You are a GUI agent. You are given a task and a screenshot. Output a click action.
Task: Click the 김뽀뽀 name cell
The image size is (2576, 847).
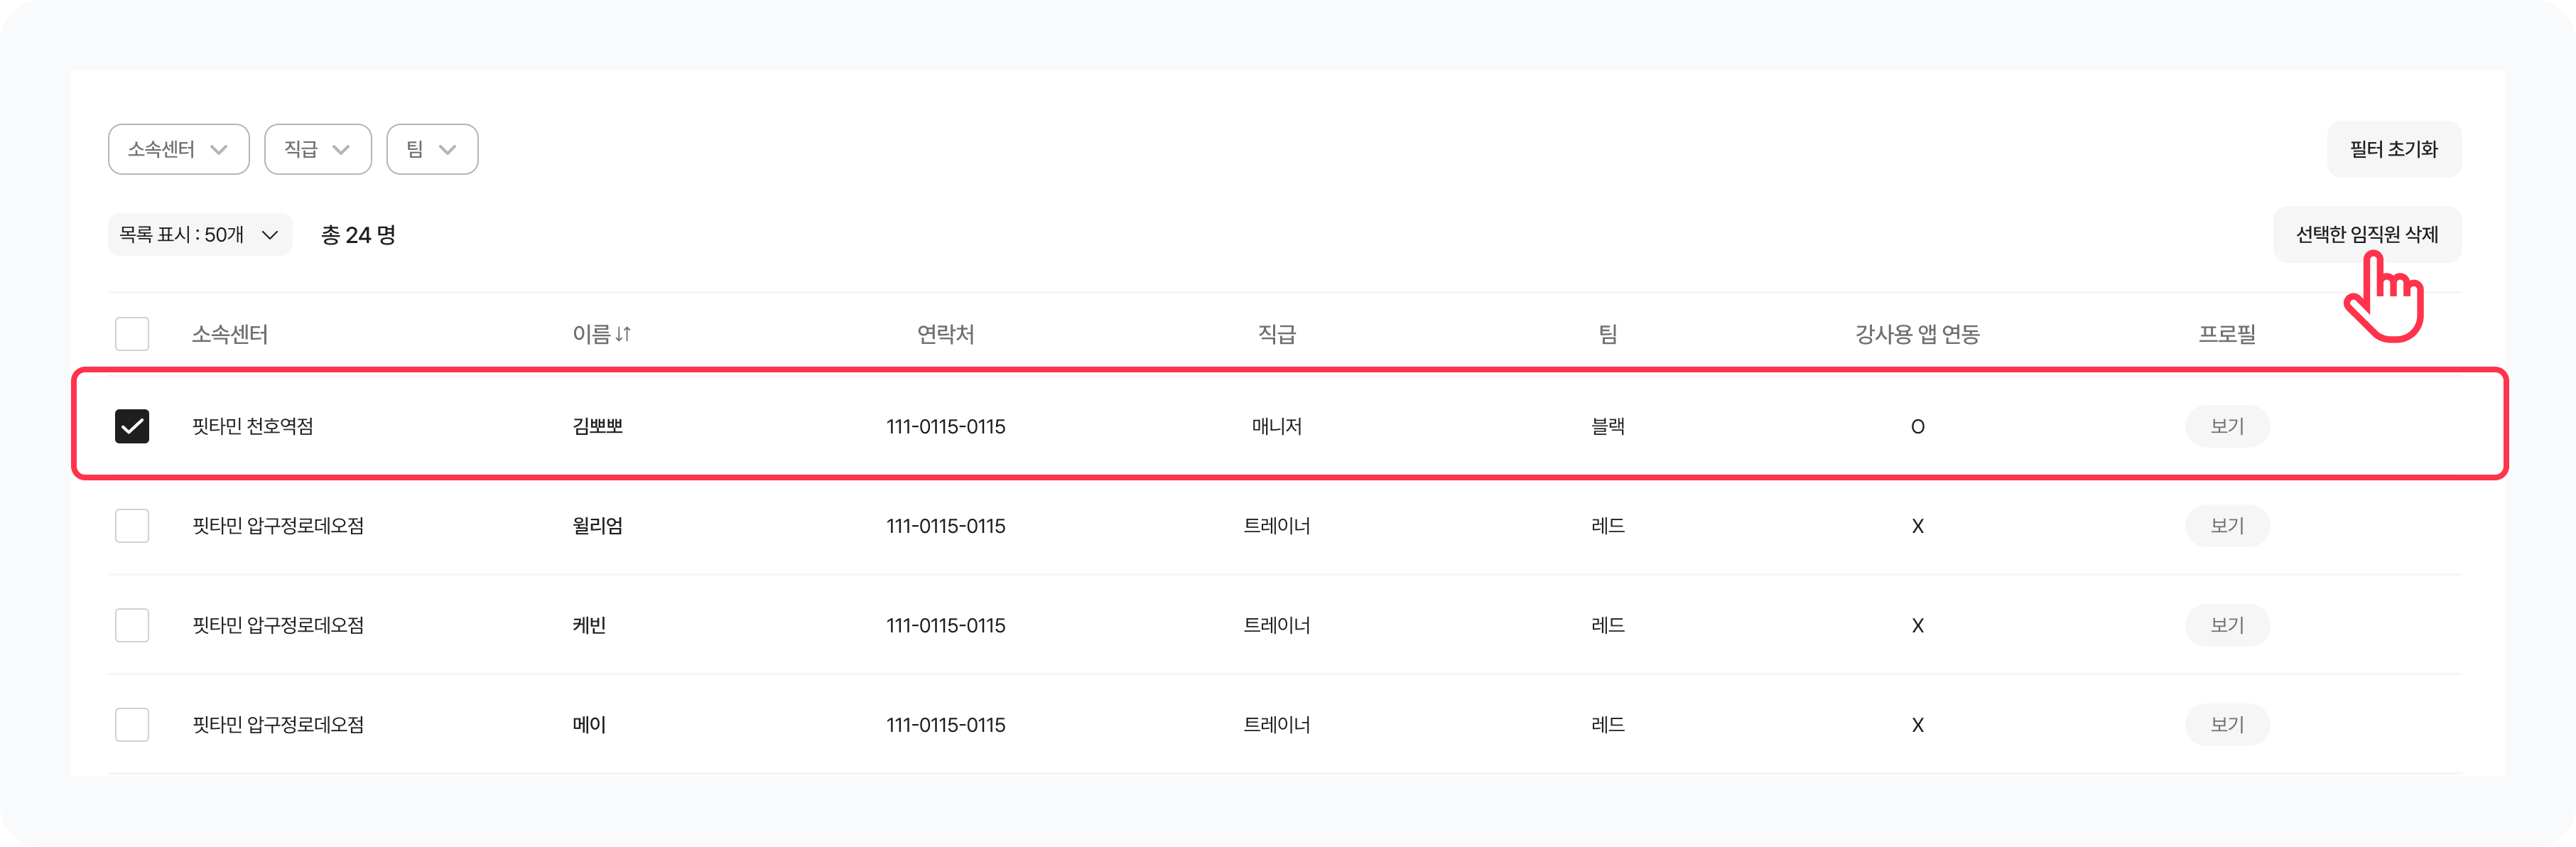[x=597, y=426]
